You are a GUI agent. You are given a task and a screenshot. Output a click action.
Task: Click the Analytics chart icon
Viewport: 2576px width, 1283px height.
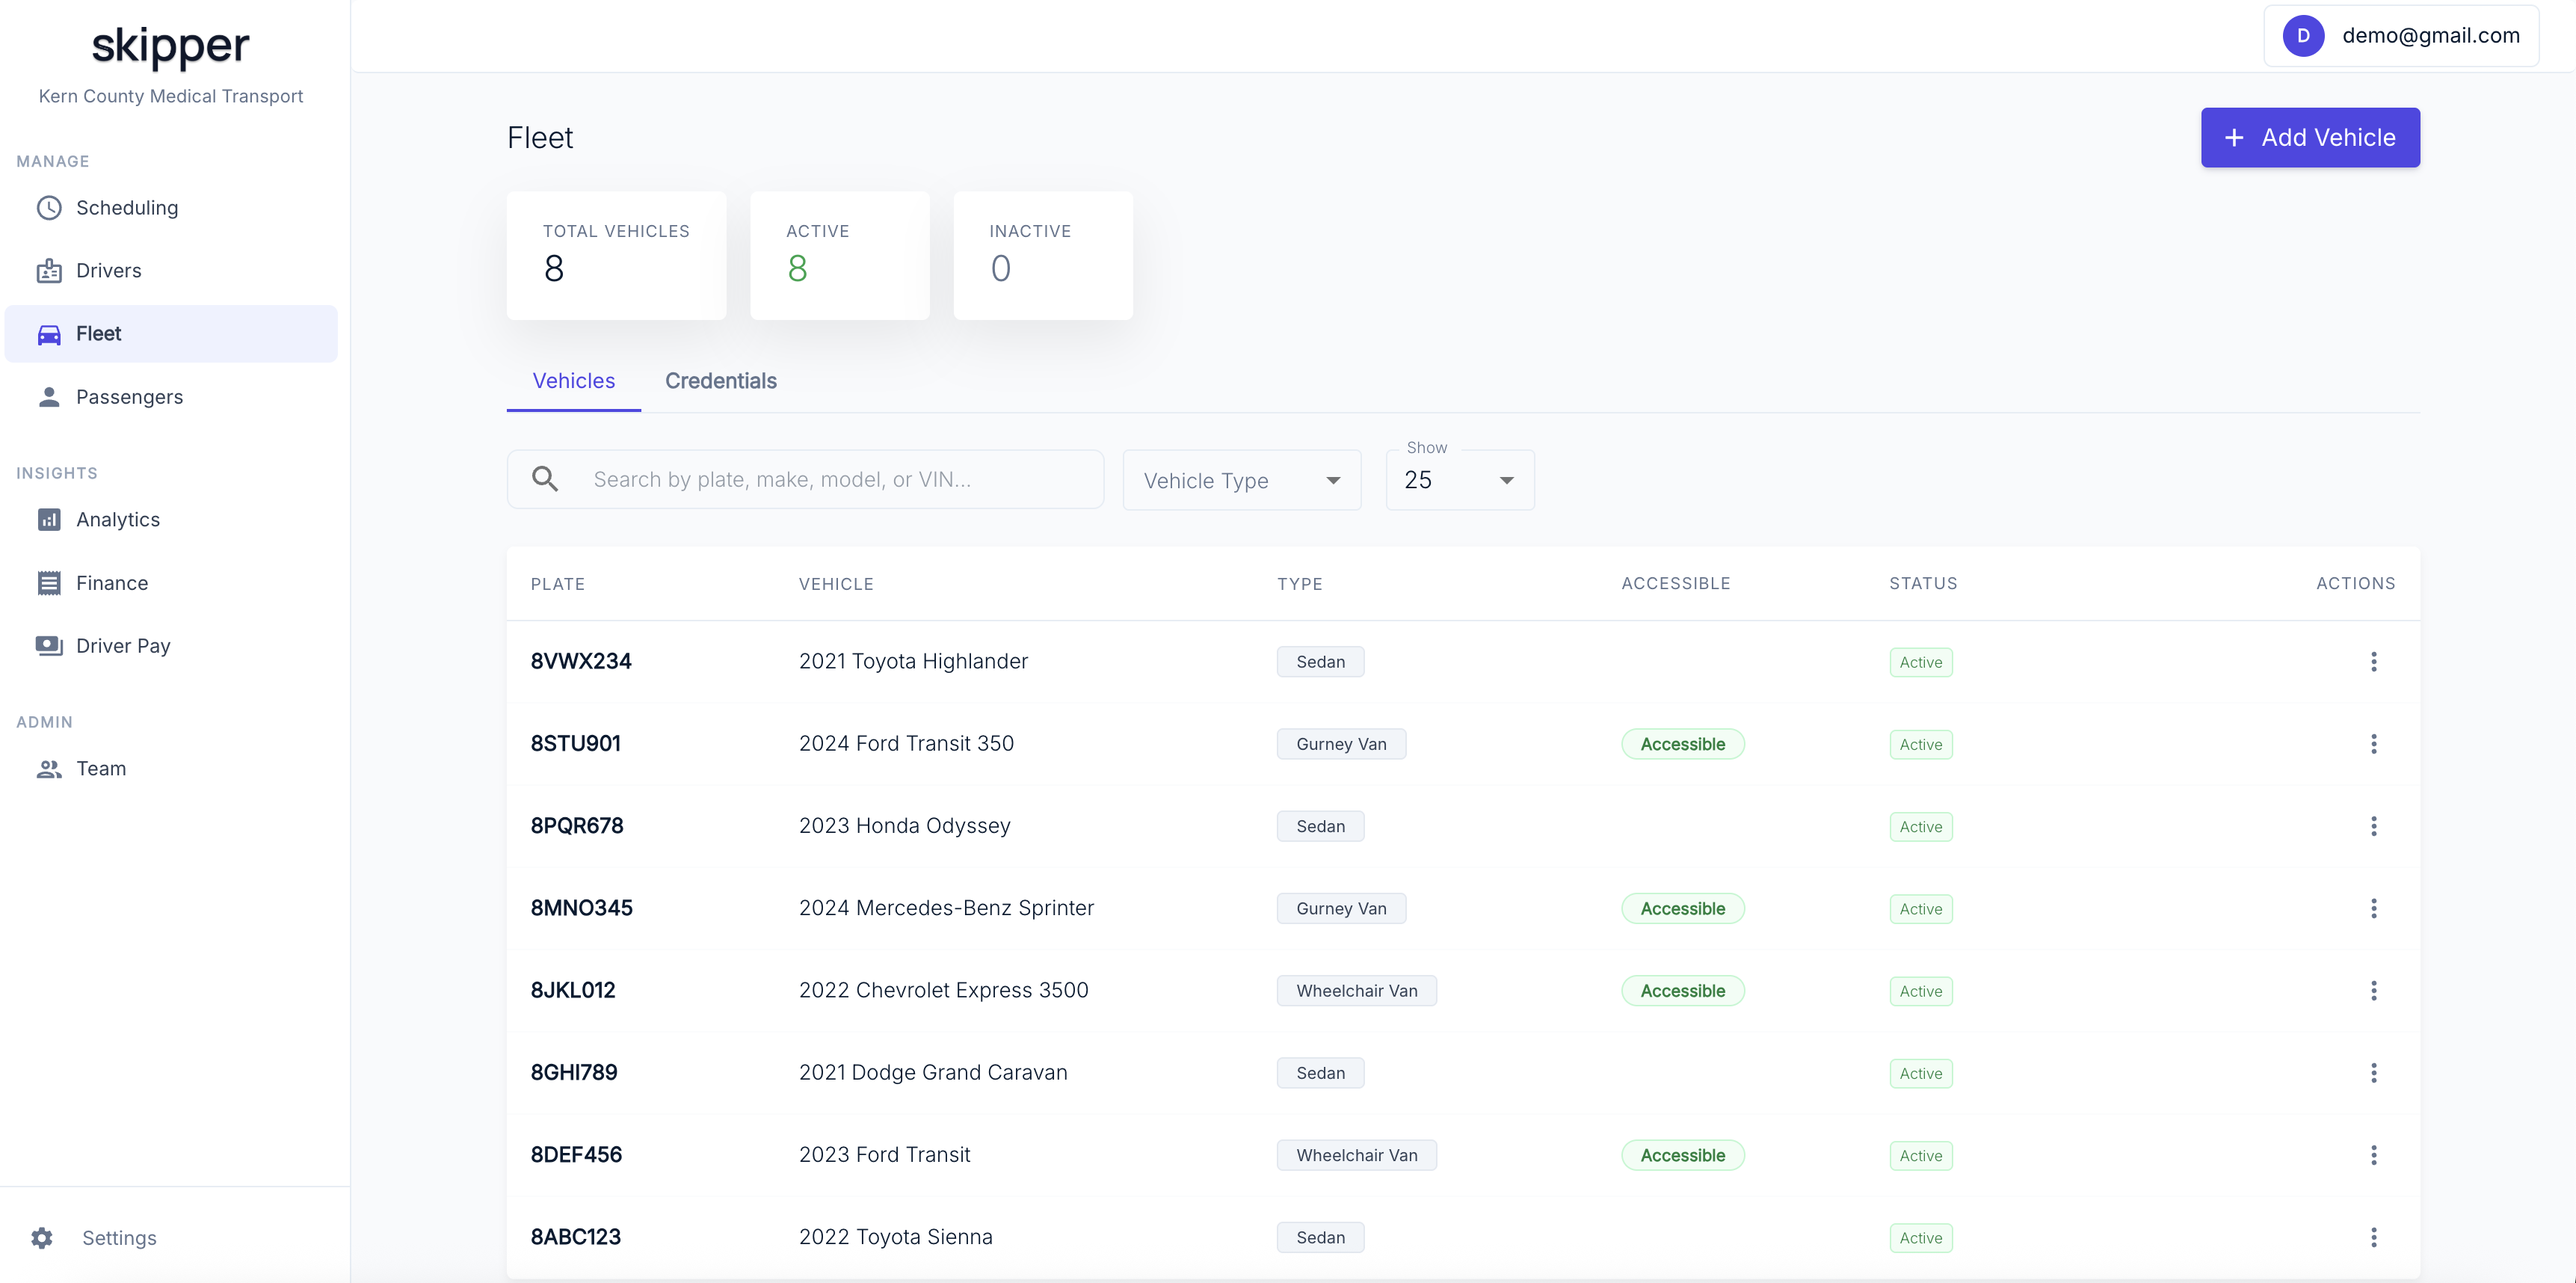tap(49, 520)
